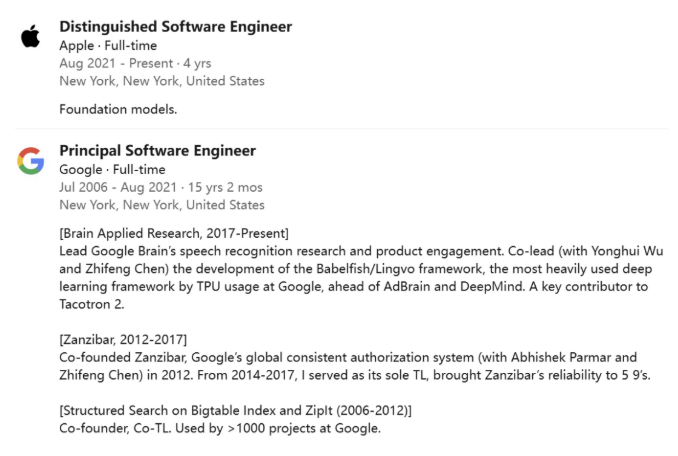
Task: Open the Distinguished Software Engineer title
Action: coord(175,27)
